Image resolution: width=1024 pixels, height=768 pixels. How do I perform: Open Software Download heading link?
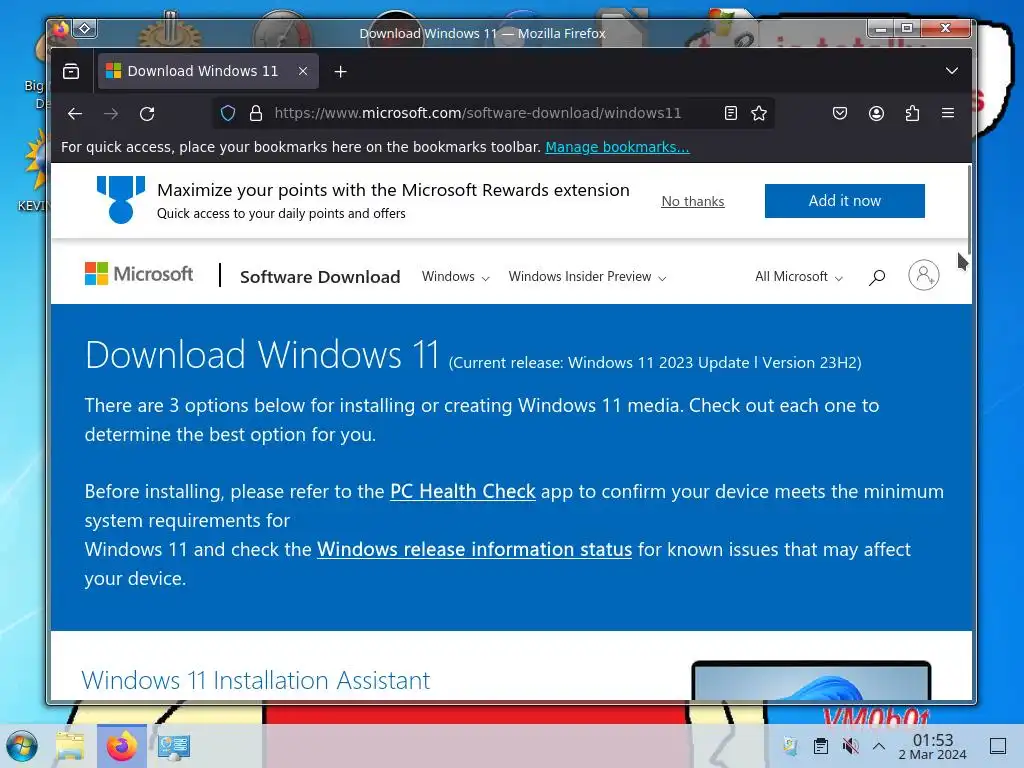coord(320,277)
